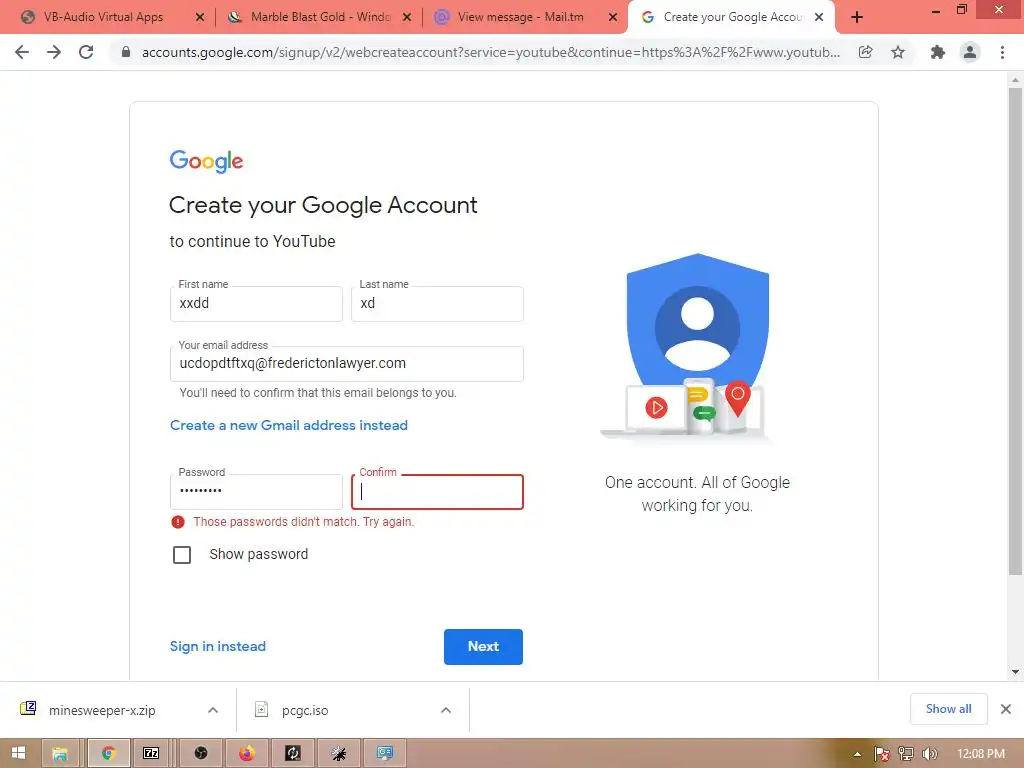Click the Chrome taskbar icon
The width and height of the screenshot is (1024, 768).
(108, 753)
